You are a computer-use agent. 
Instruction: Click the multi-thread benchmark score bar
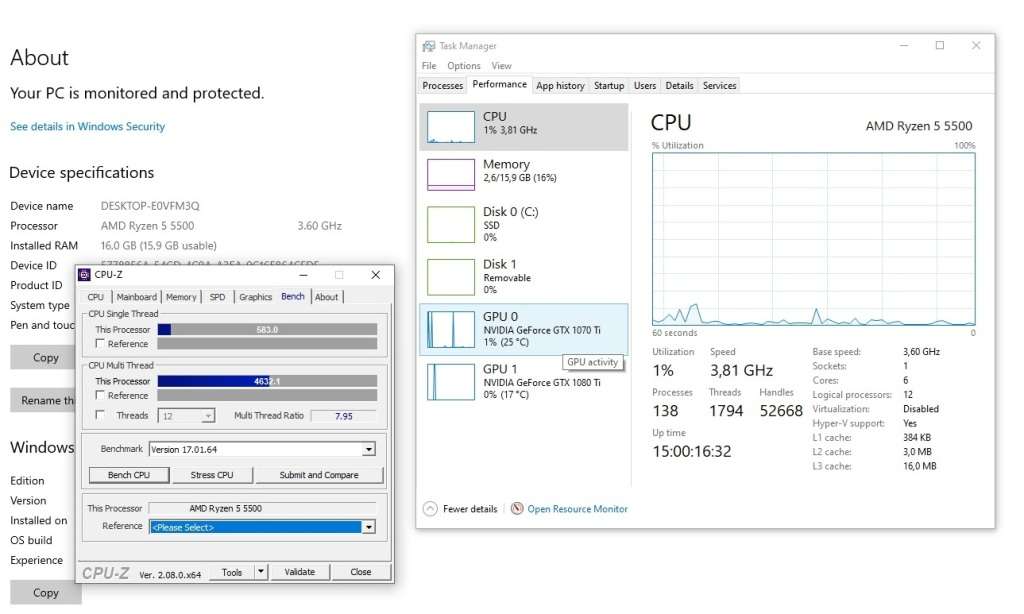click(265, 380)
